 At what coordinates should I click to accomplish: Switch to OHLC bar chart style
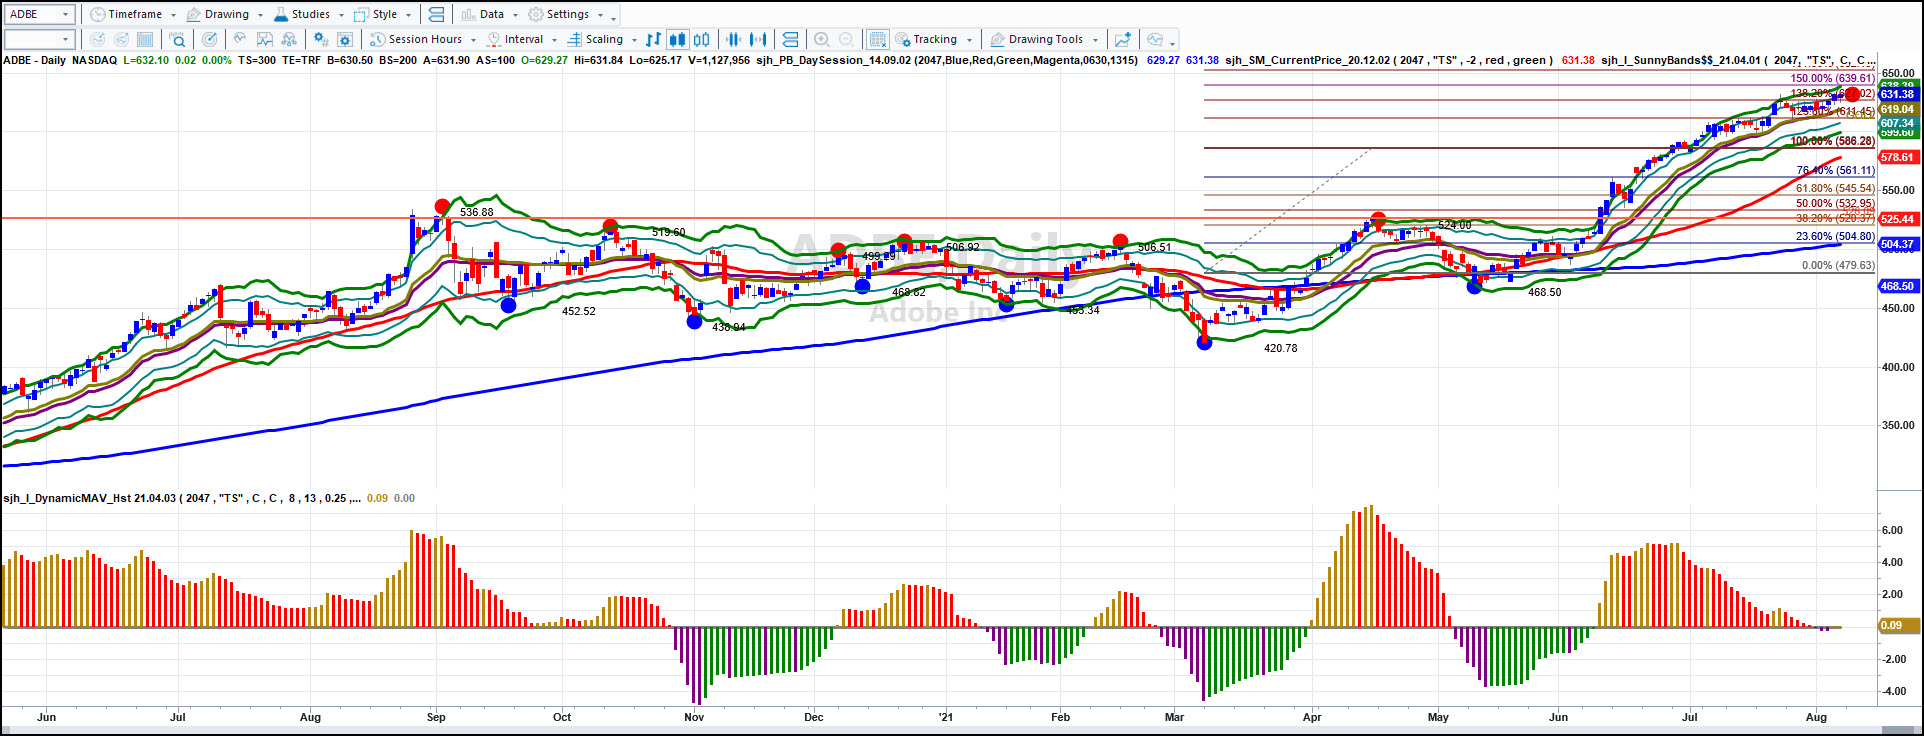pyautogui.click(x=653, y=39)
